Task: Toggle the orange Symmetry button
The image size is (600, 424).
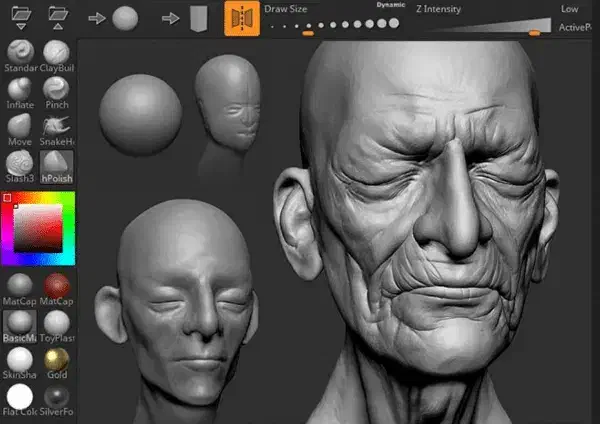Action: pyautogui.click(x=241, y=18)
